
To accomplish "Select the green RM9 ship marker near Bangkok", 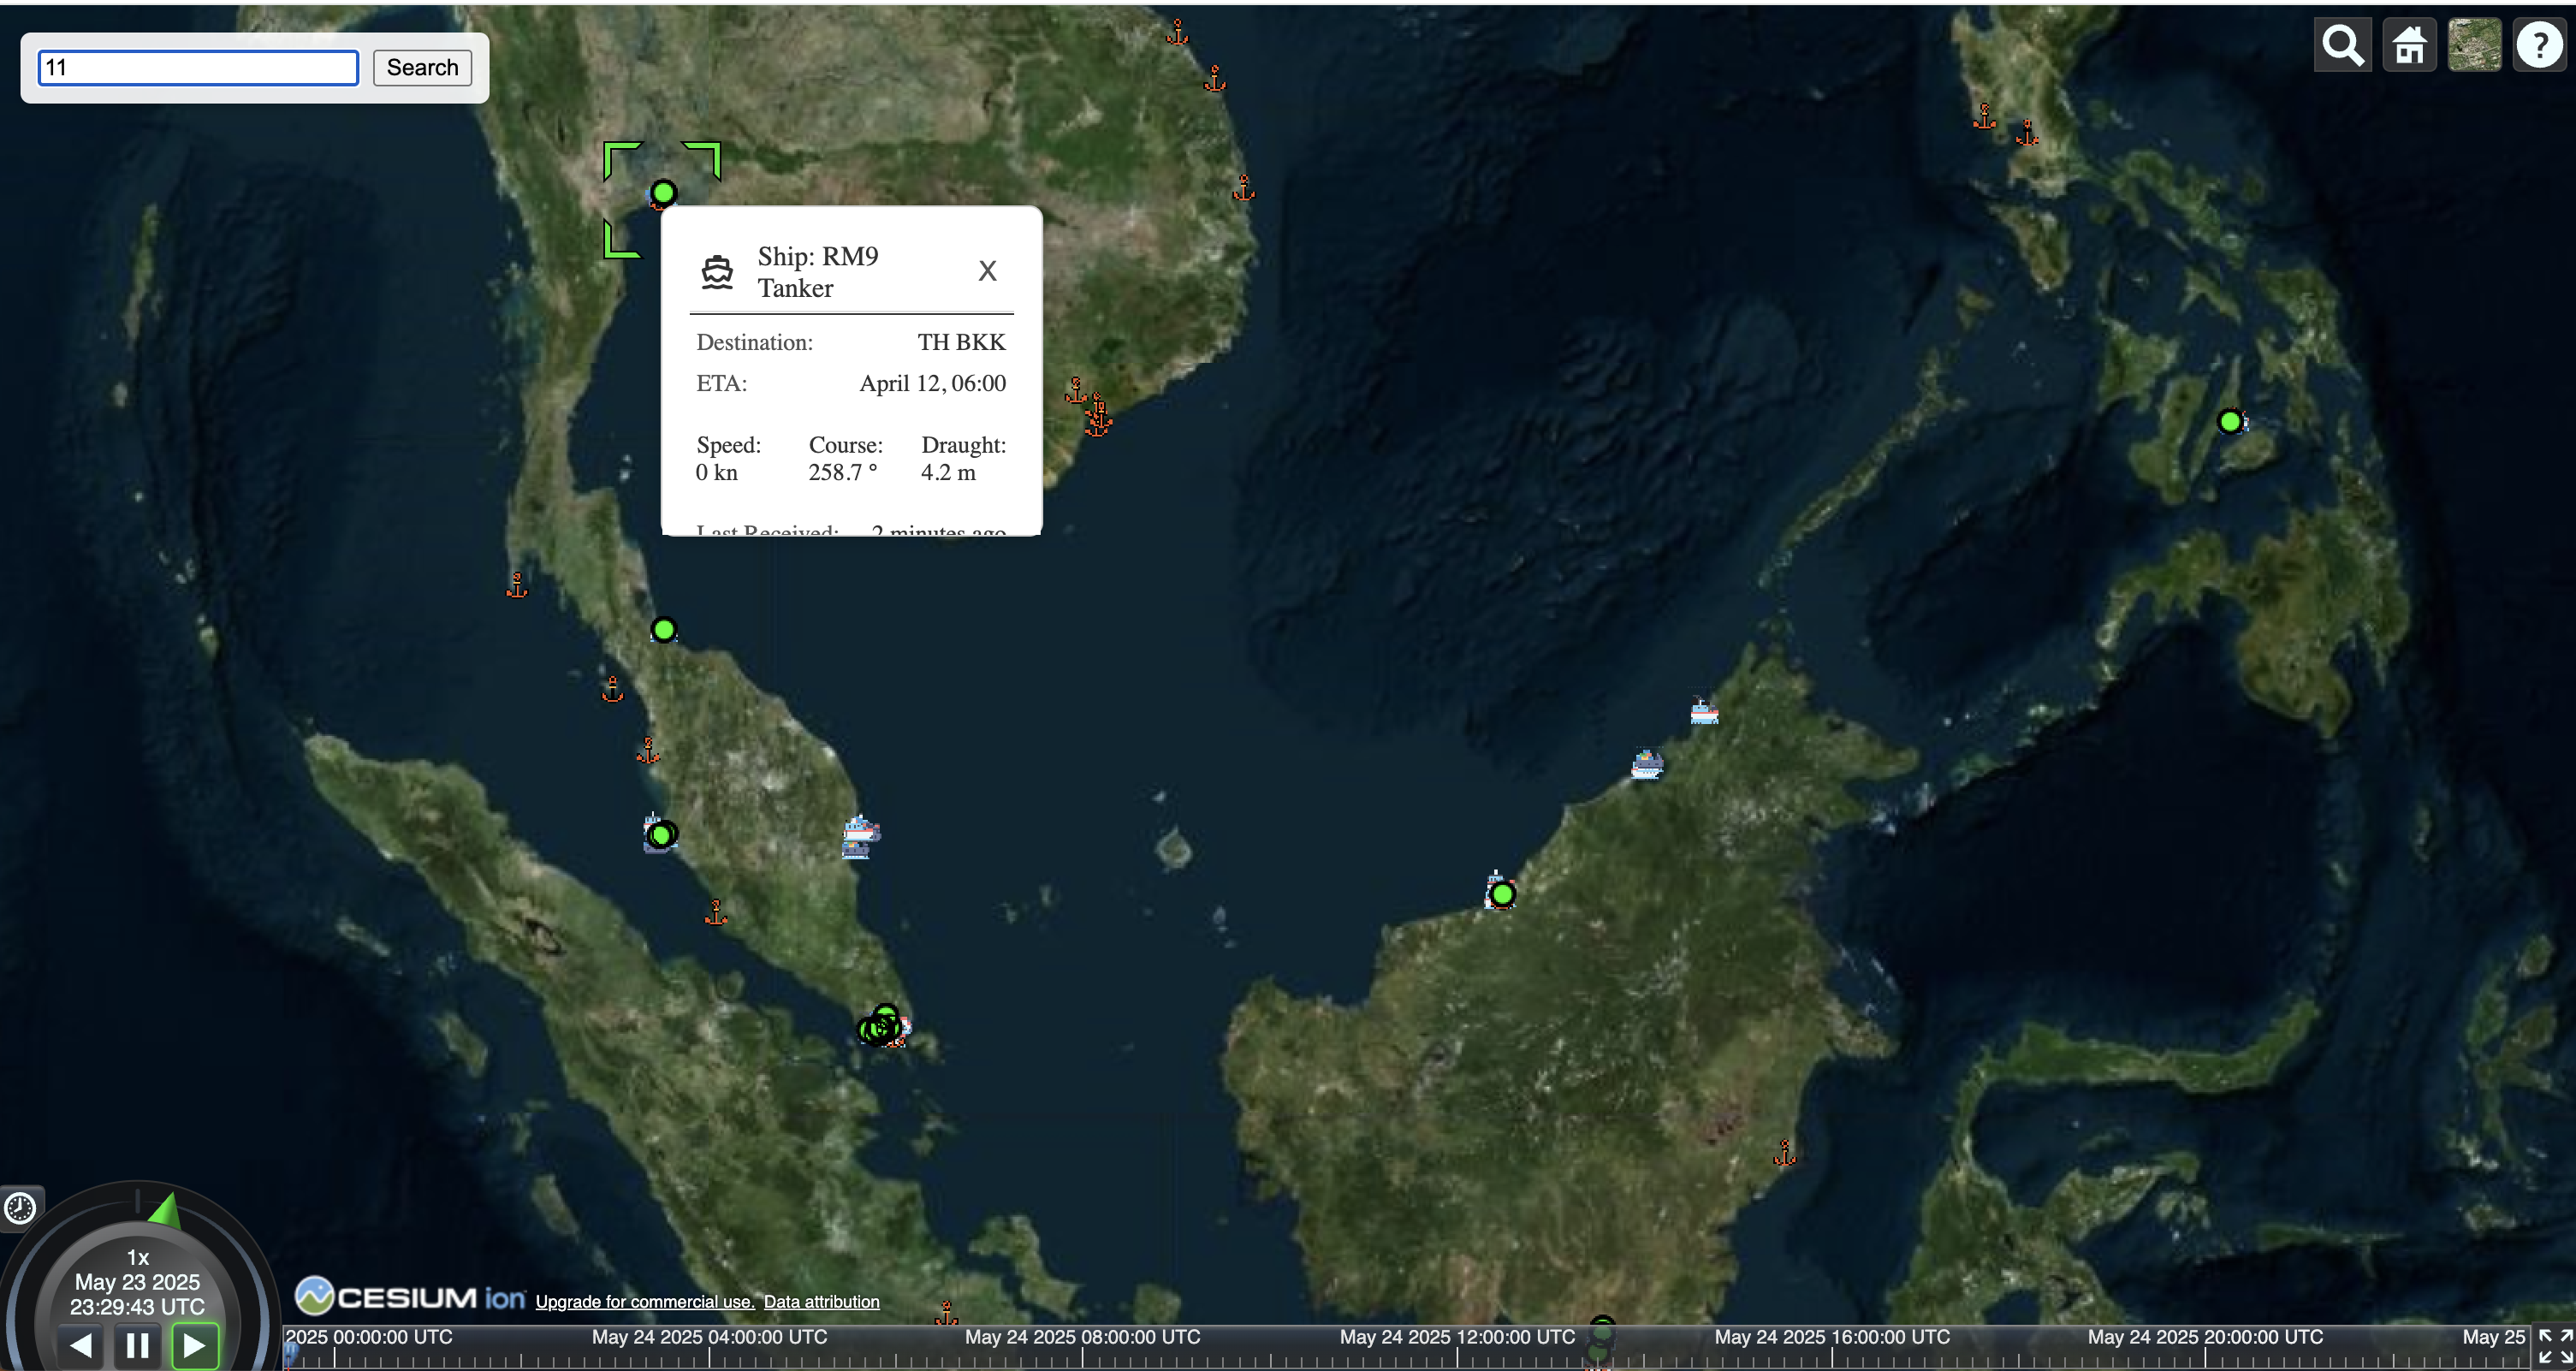I will click(663, 193).
